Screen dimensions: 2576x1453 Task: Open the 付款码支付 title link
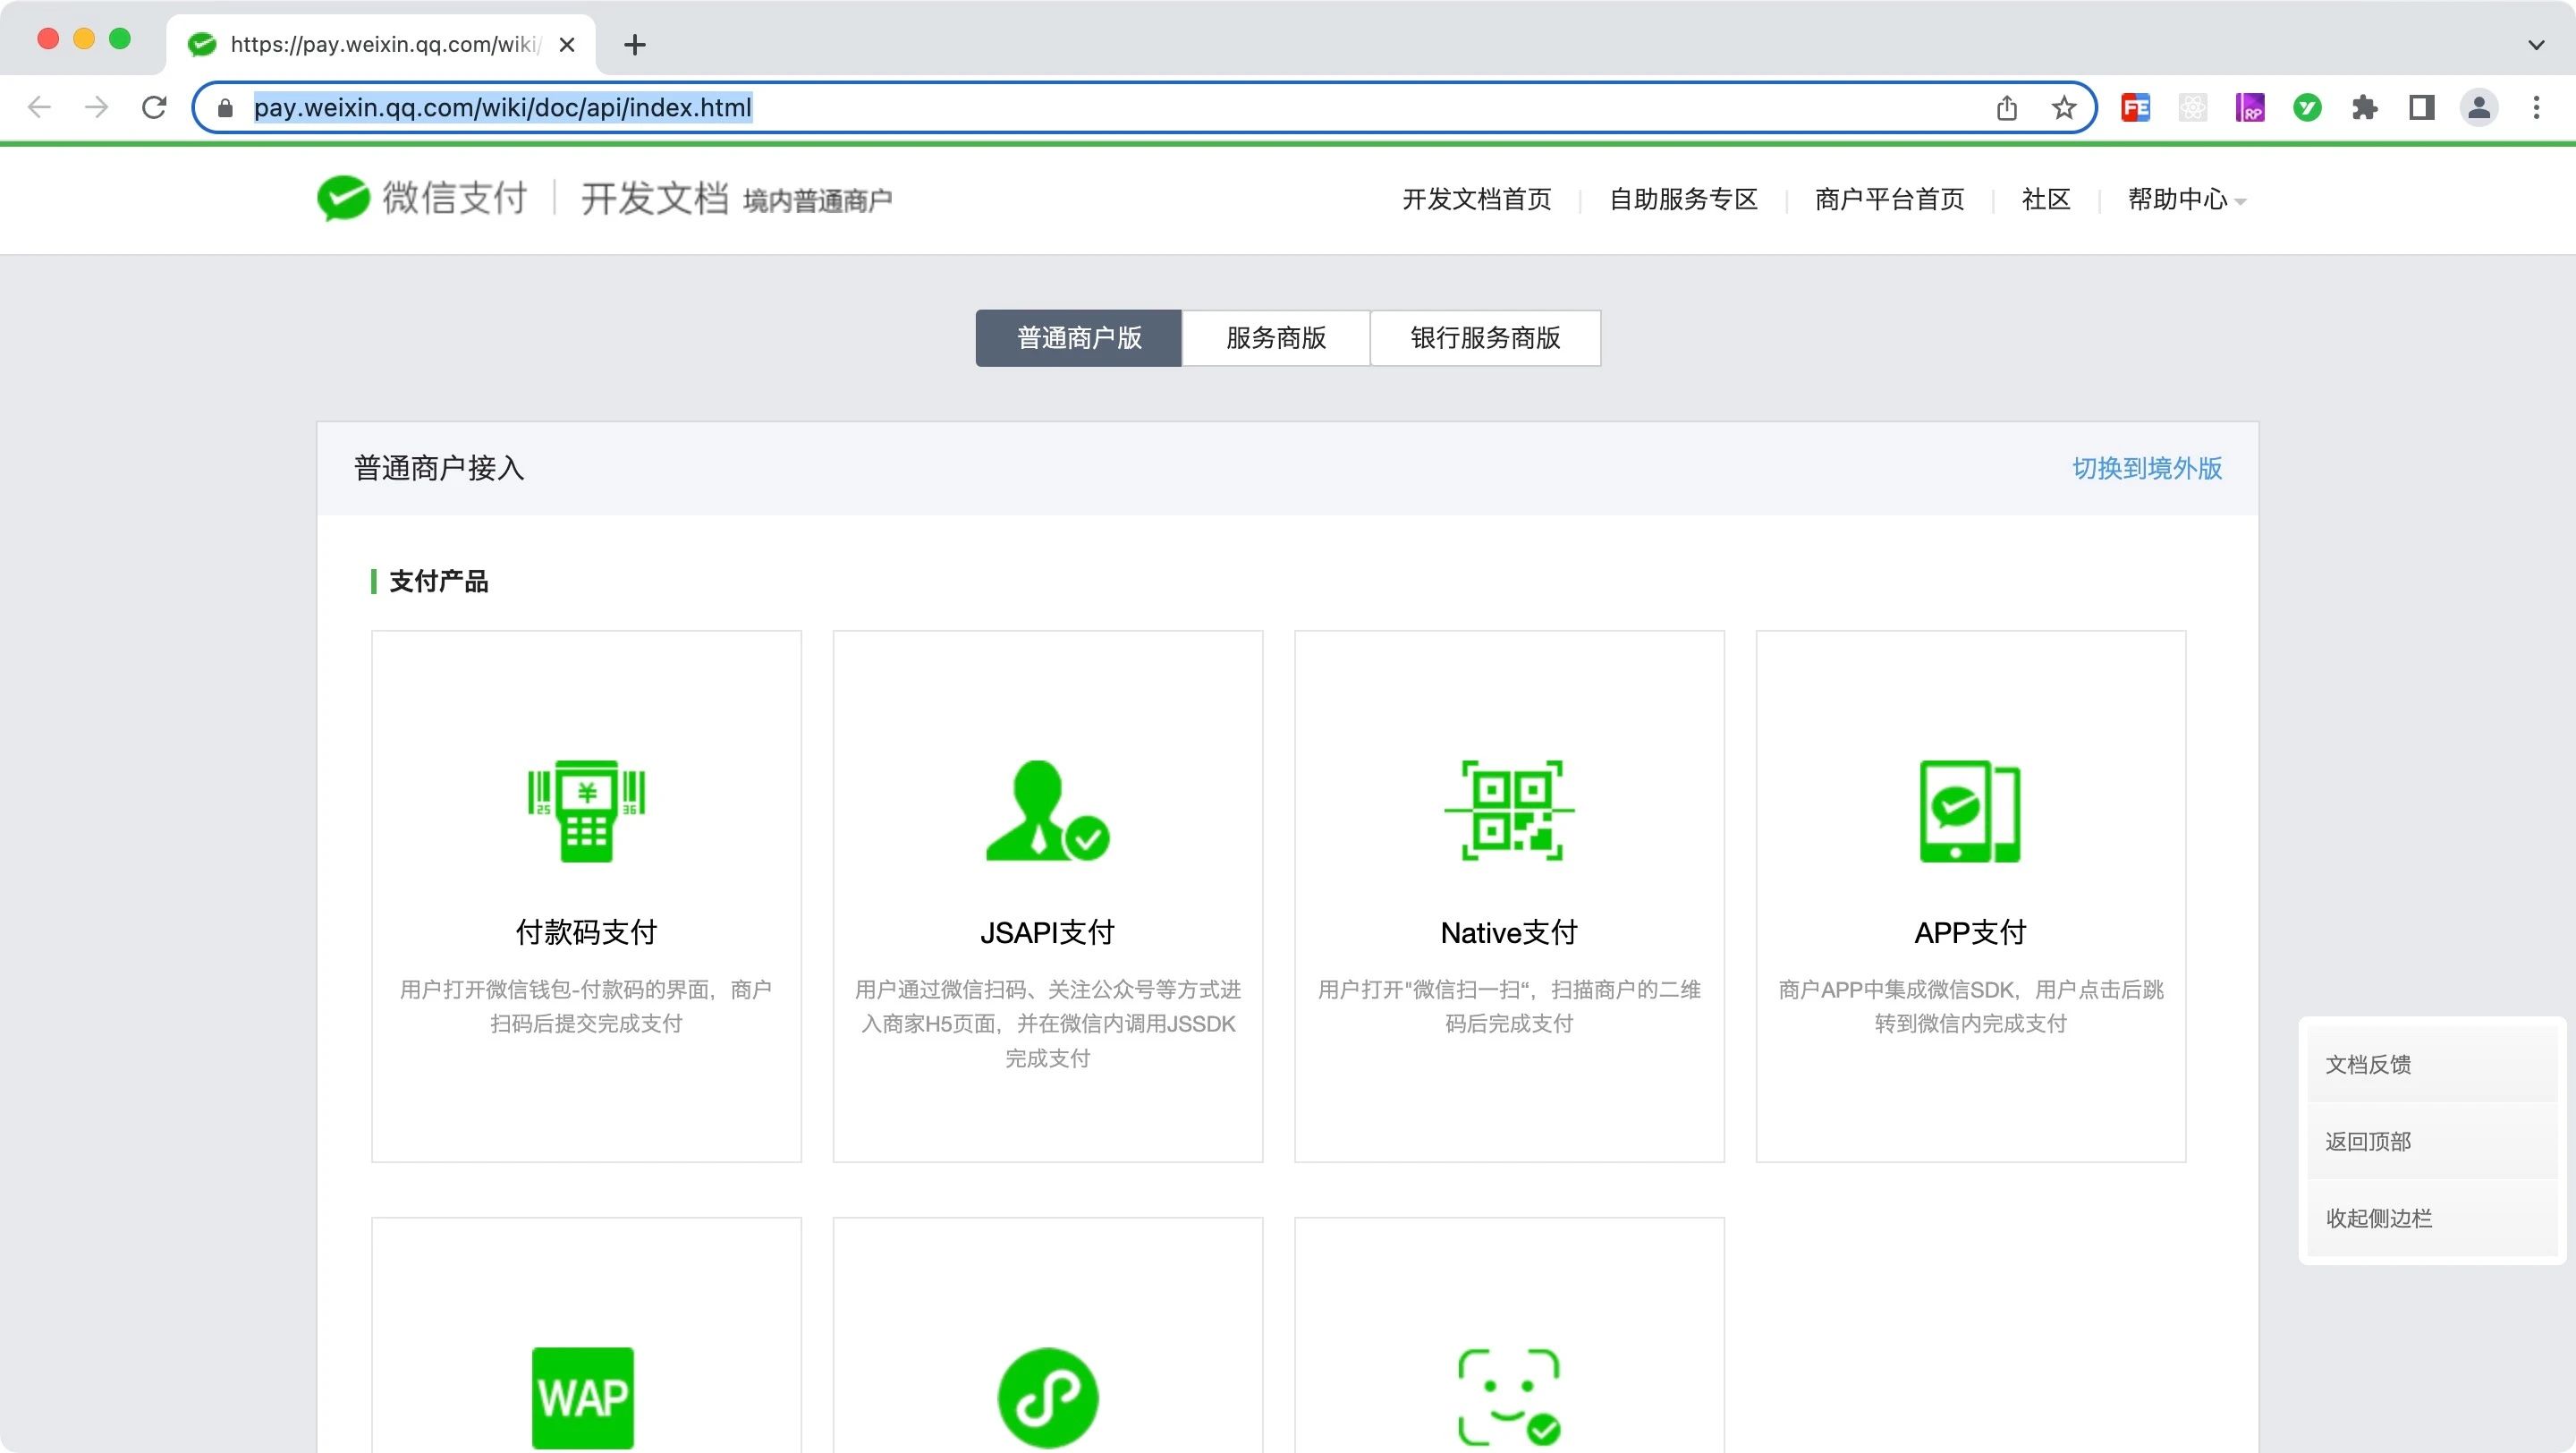(586, 932)
